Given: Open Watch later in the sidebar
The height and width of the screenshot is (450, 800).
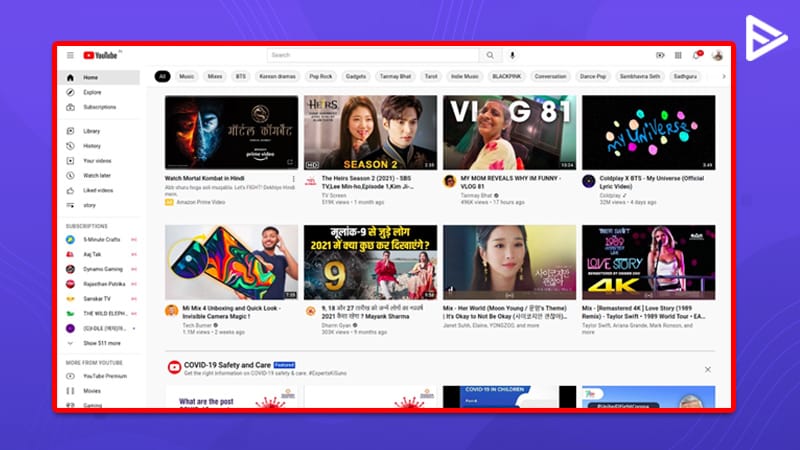Looking at the screenshot, I should point(99,176).
